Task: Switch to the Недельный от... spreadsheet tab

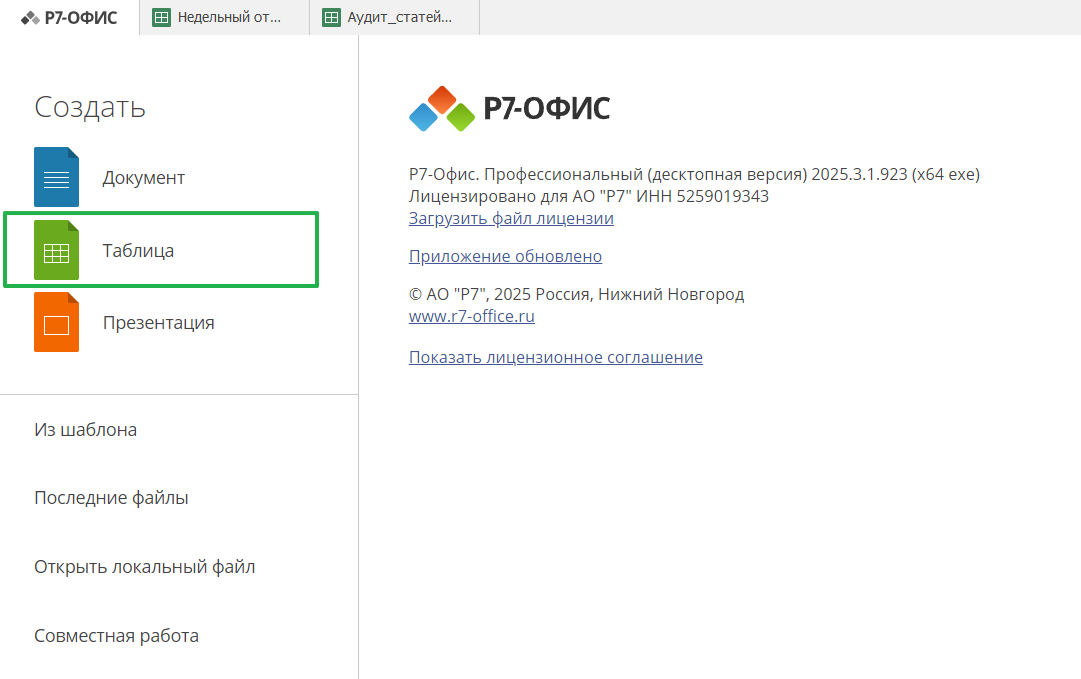Action: coord(224,17)
